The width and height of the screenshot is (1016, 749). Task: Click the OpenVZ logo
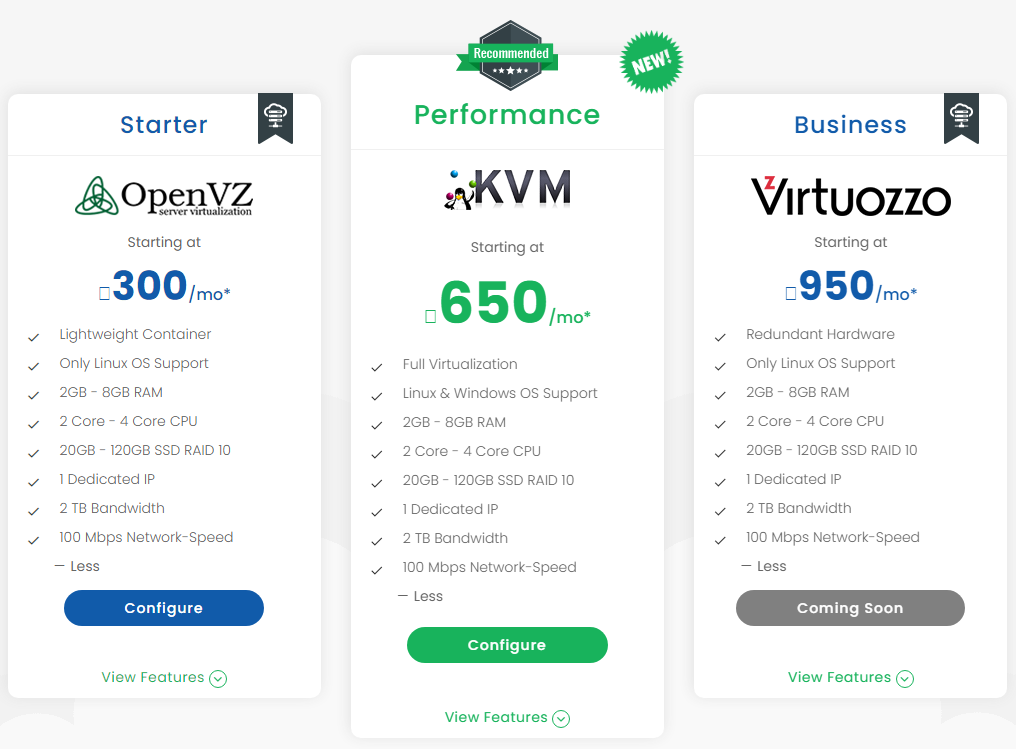click(x=164, y=196)
